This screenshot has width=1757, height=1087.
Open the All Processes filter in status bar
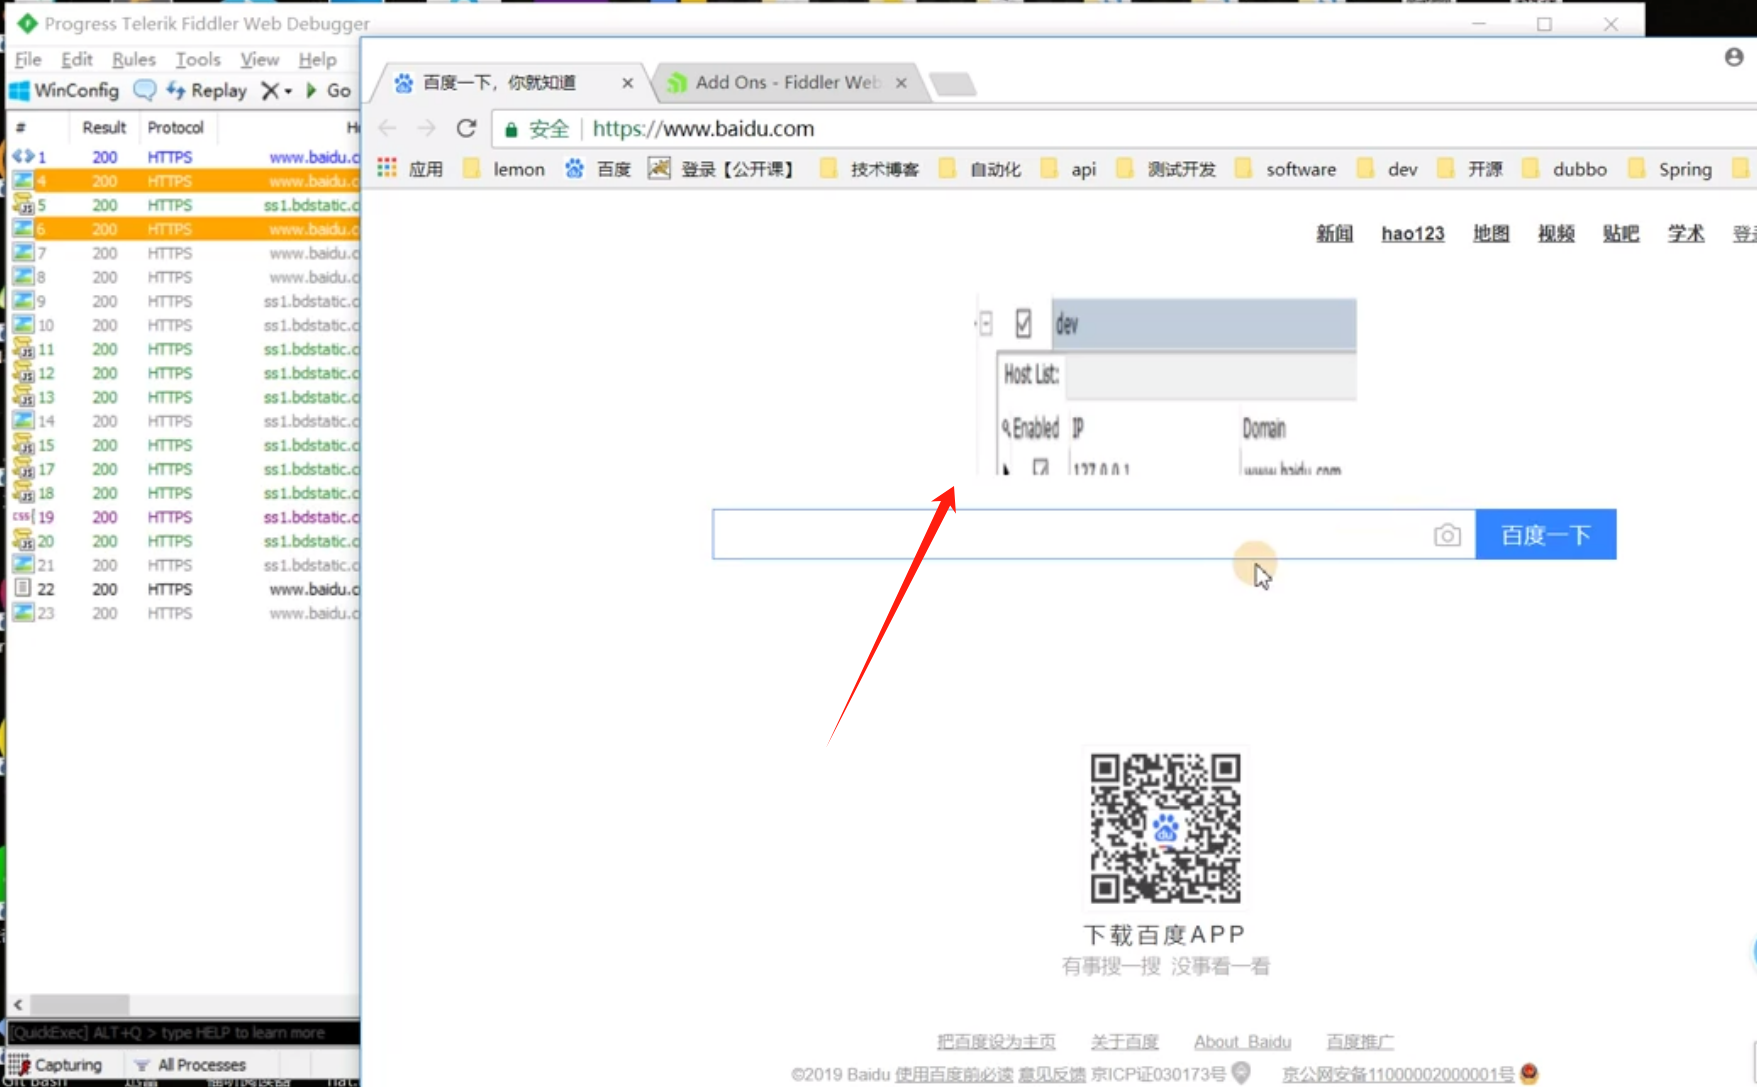coord(191,1064)
